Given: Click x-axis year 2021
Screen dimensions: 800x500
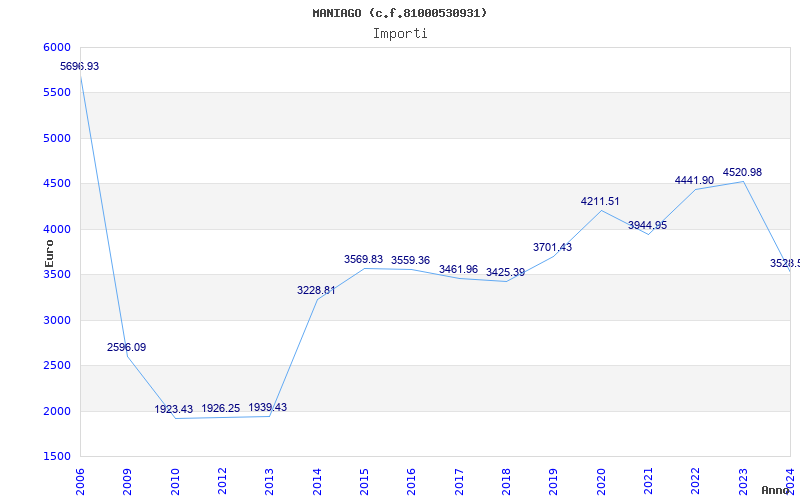Looking at the screenshot, I should point(648,482).
